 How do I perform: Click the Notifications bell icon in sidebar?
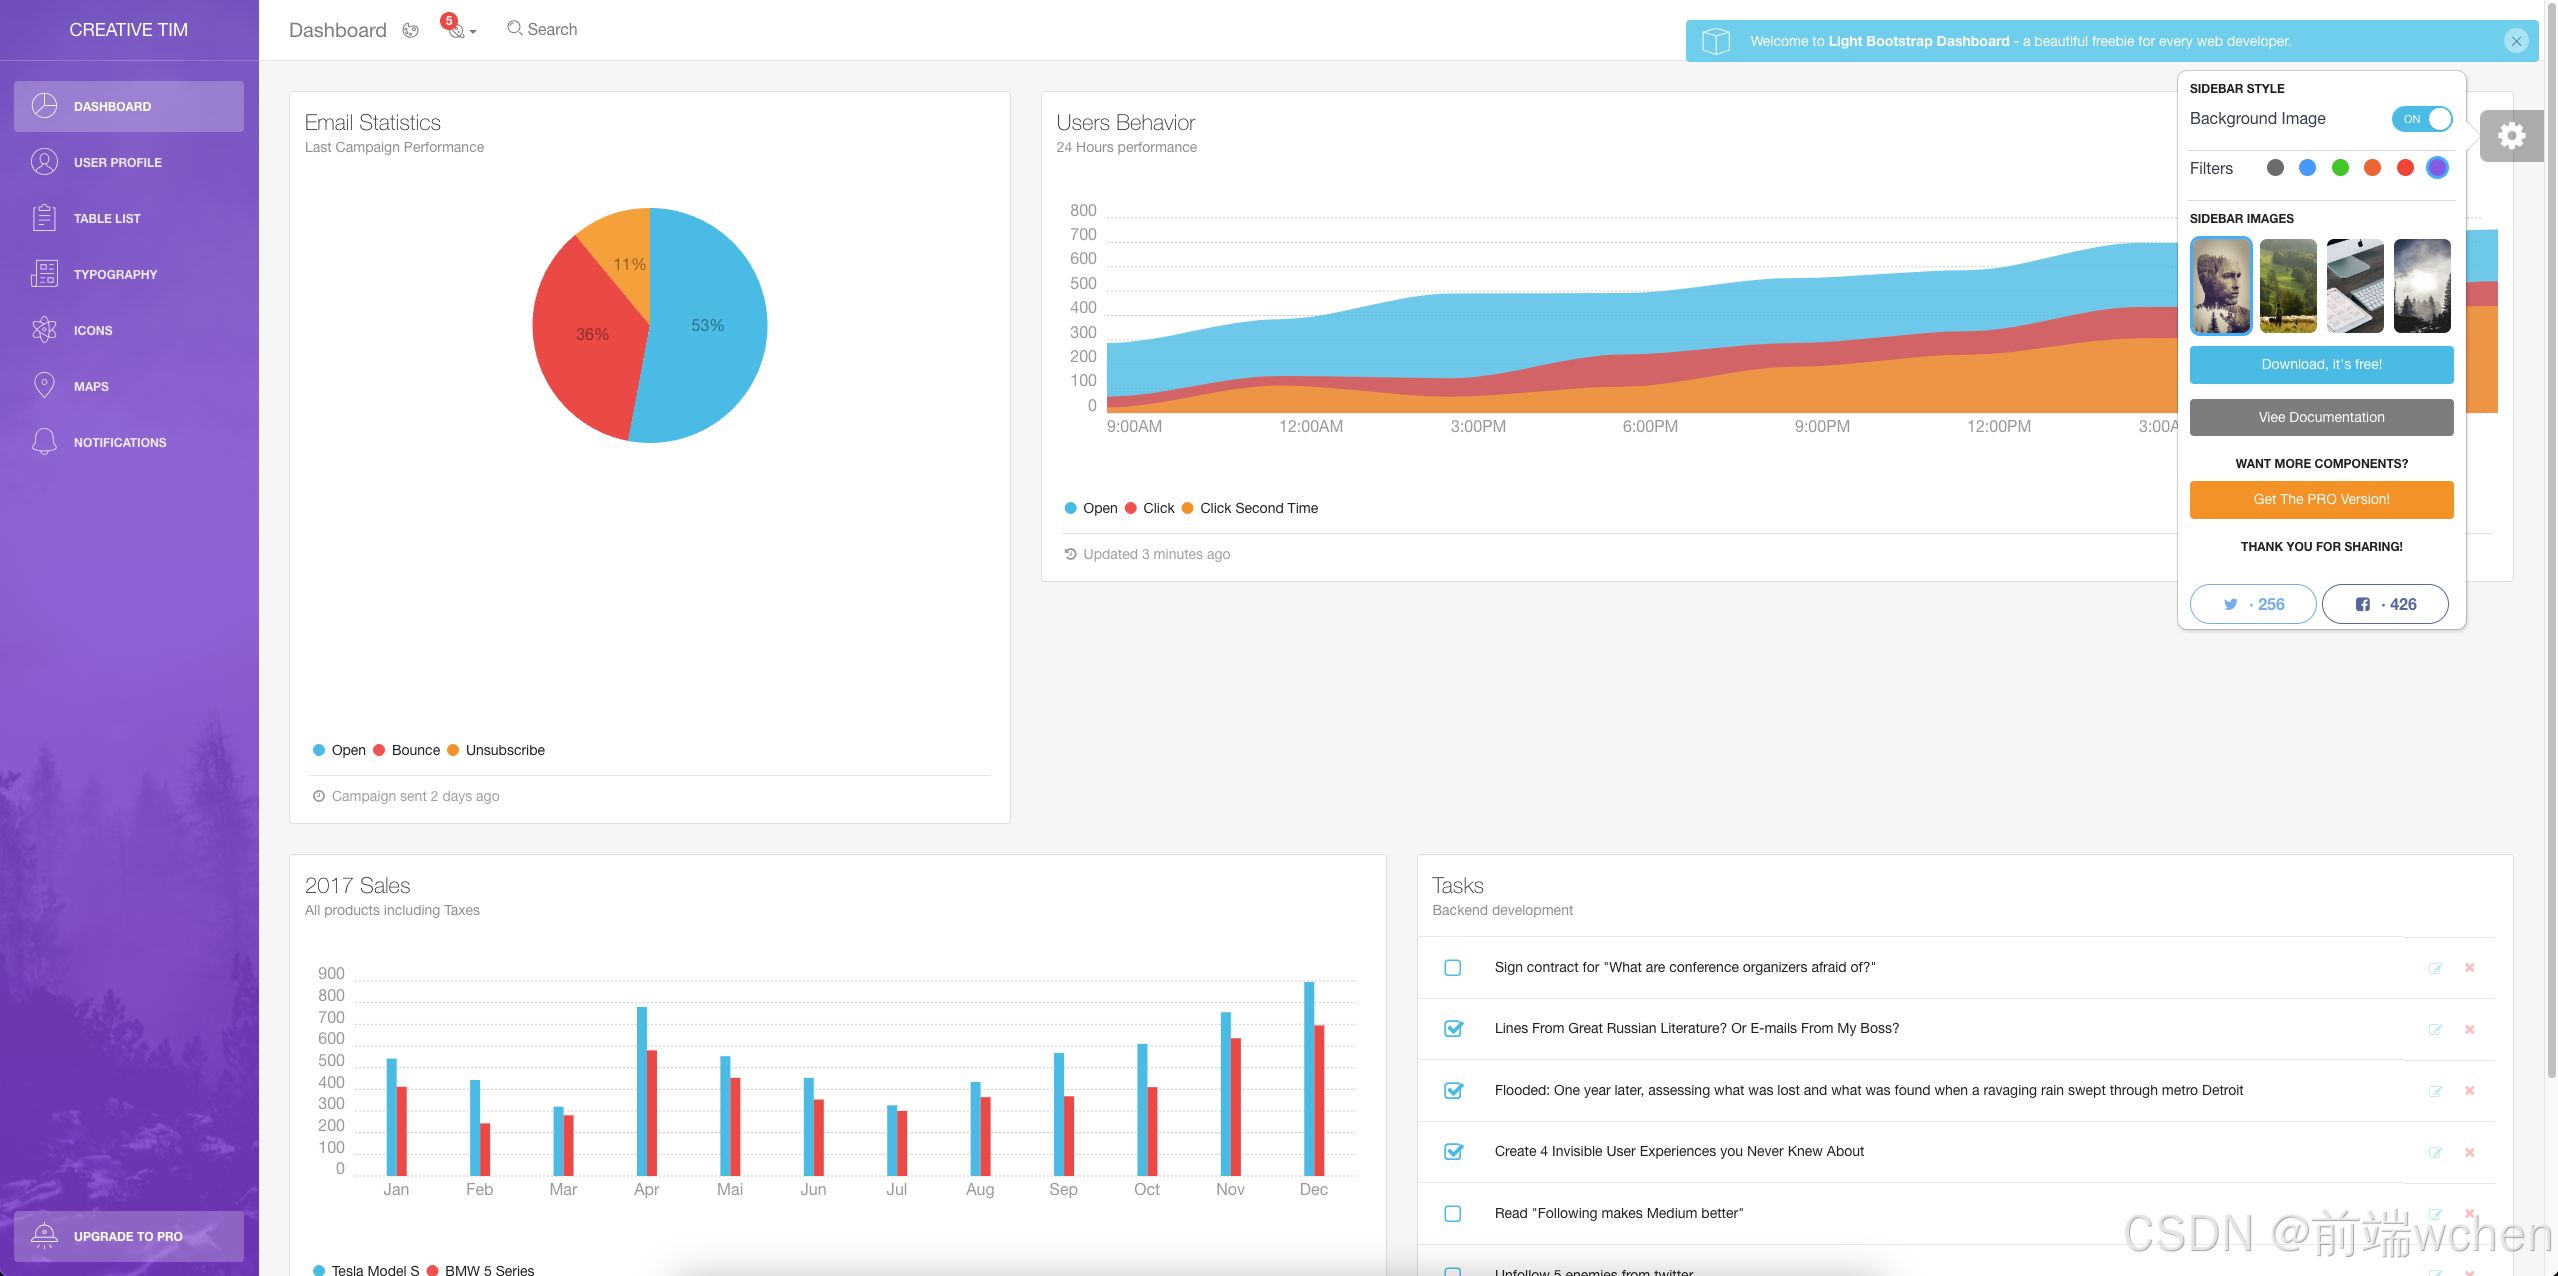tap(44, 442)
